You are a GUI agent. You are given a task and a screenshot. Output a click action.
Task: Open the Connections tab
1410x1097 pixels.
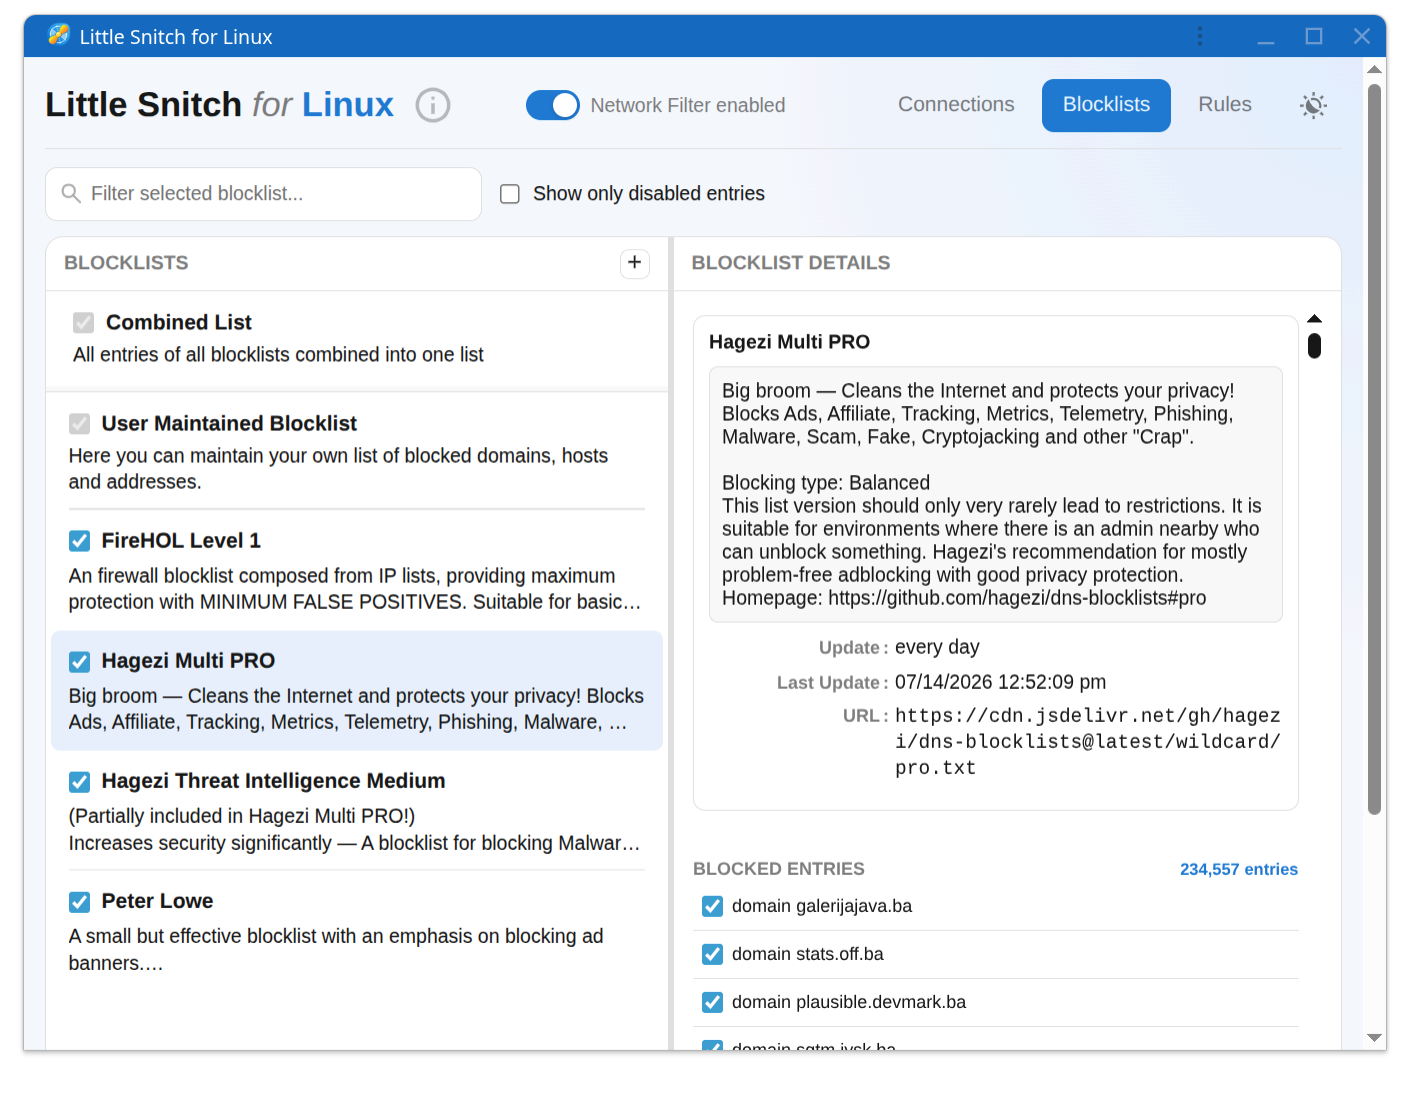(956, 105)
